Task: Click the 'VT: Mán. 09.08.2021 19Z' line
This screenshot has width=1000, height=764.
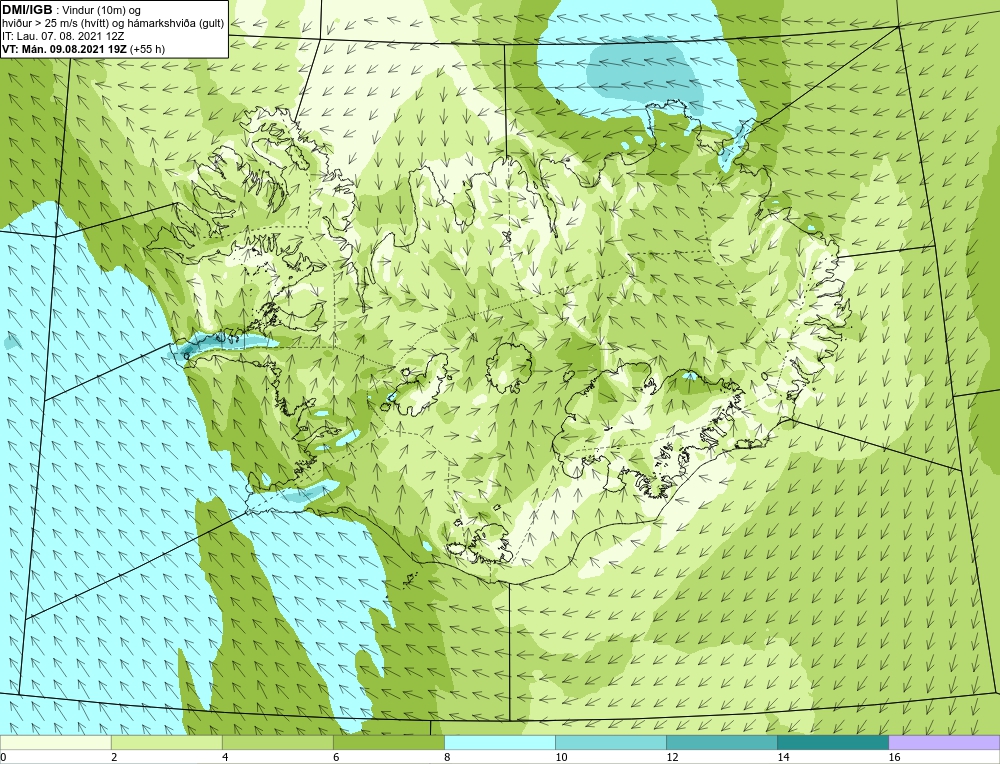Action: point(64,48)
